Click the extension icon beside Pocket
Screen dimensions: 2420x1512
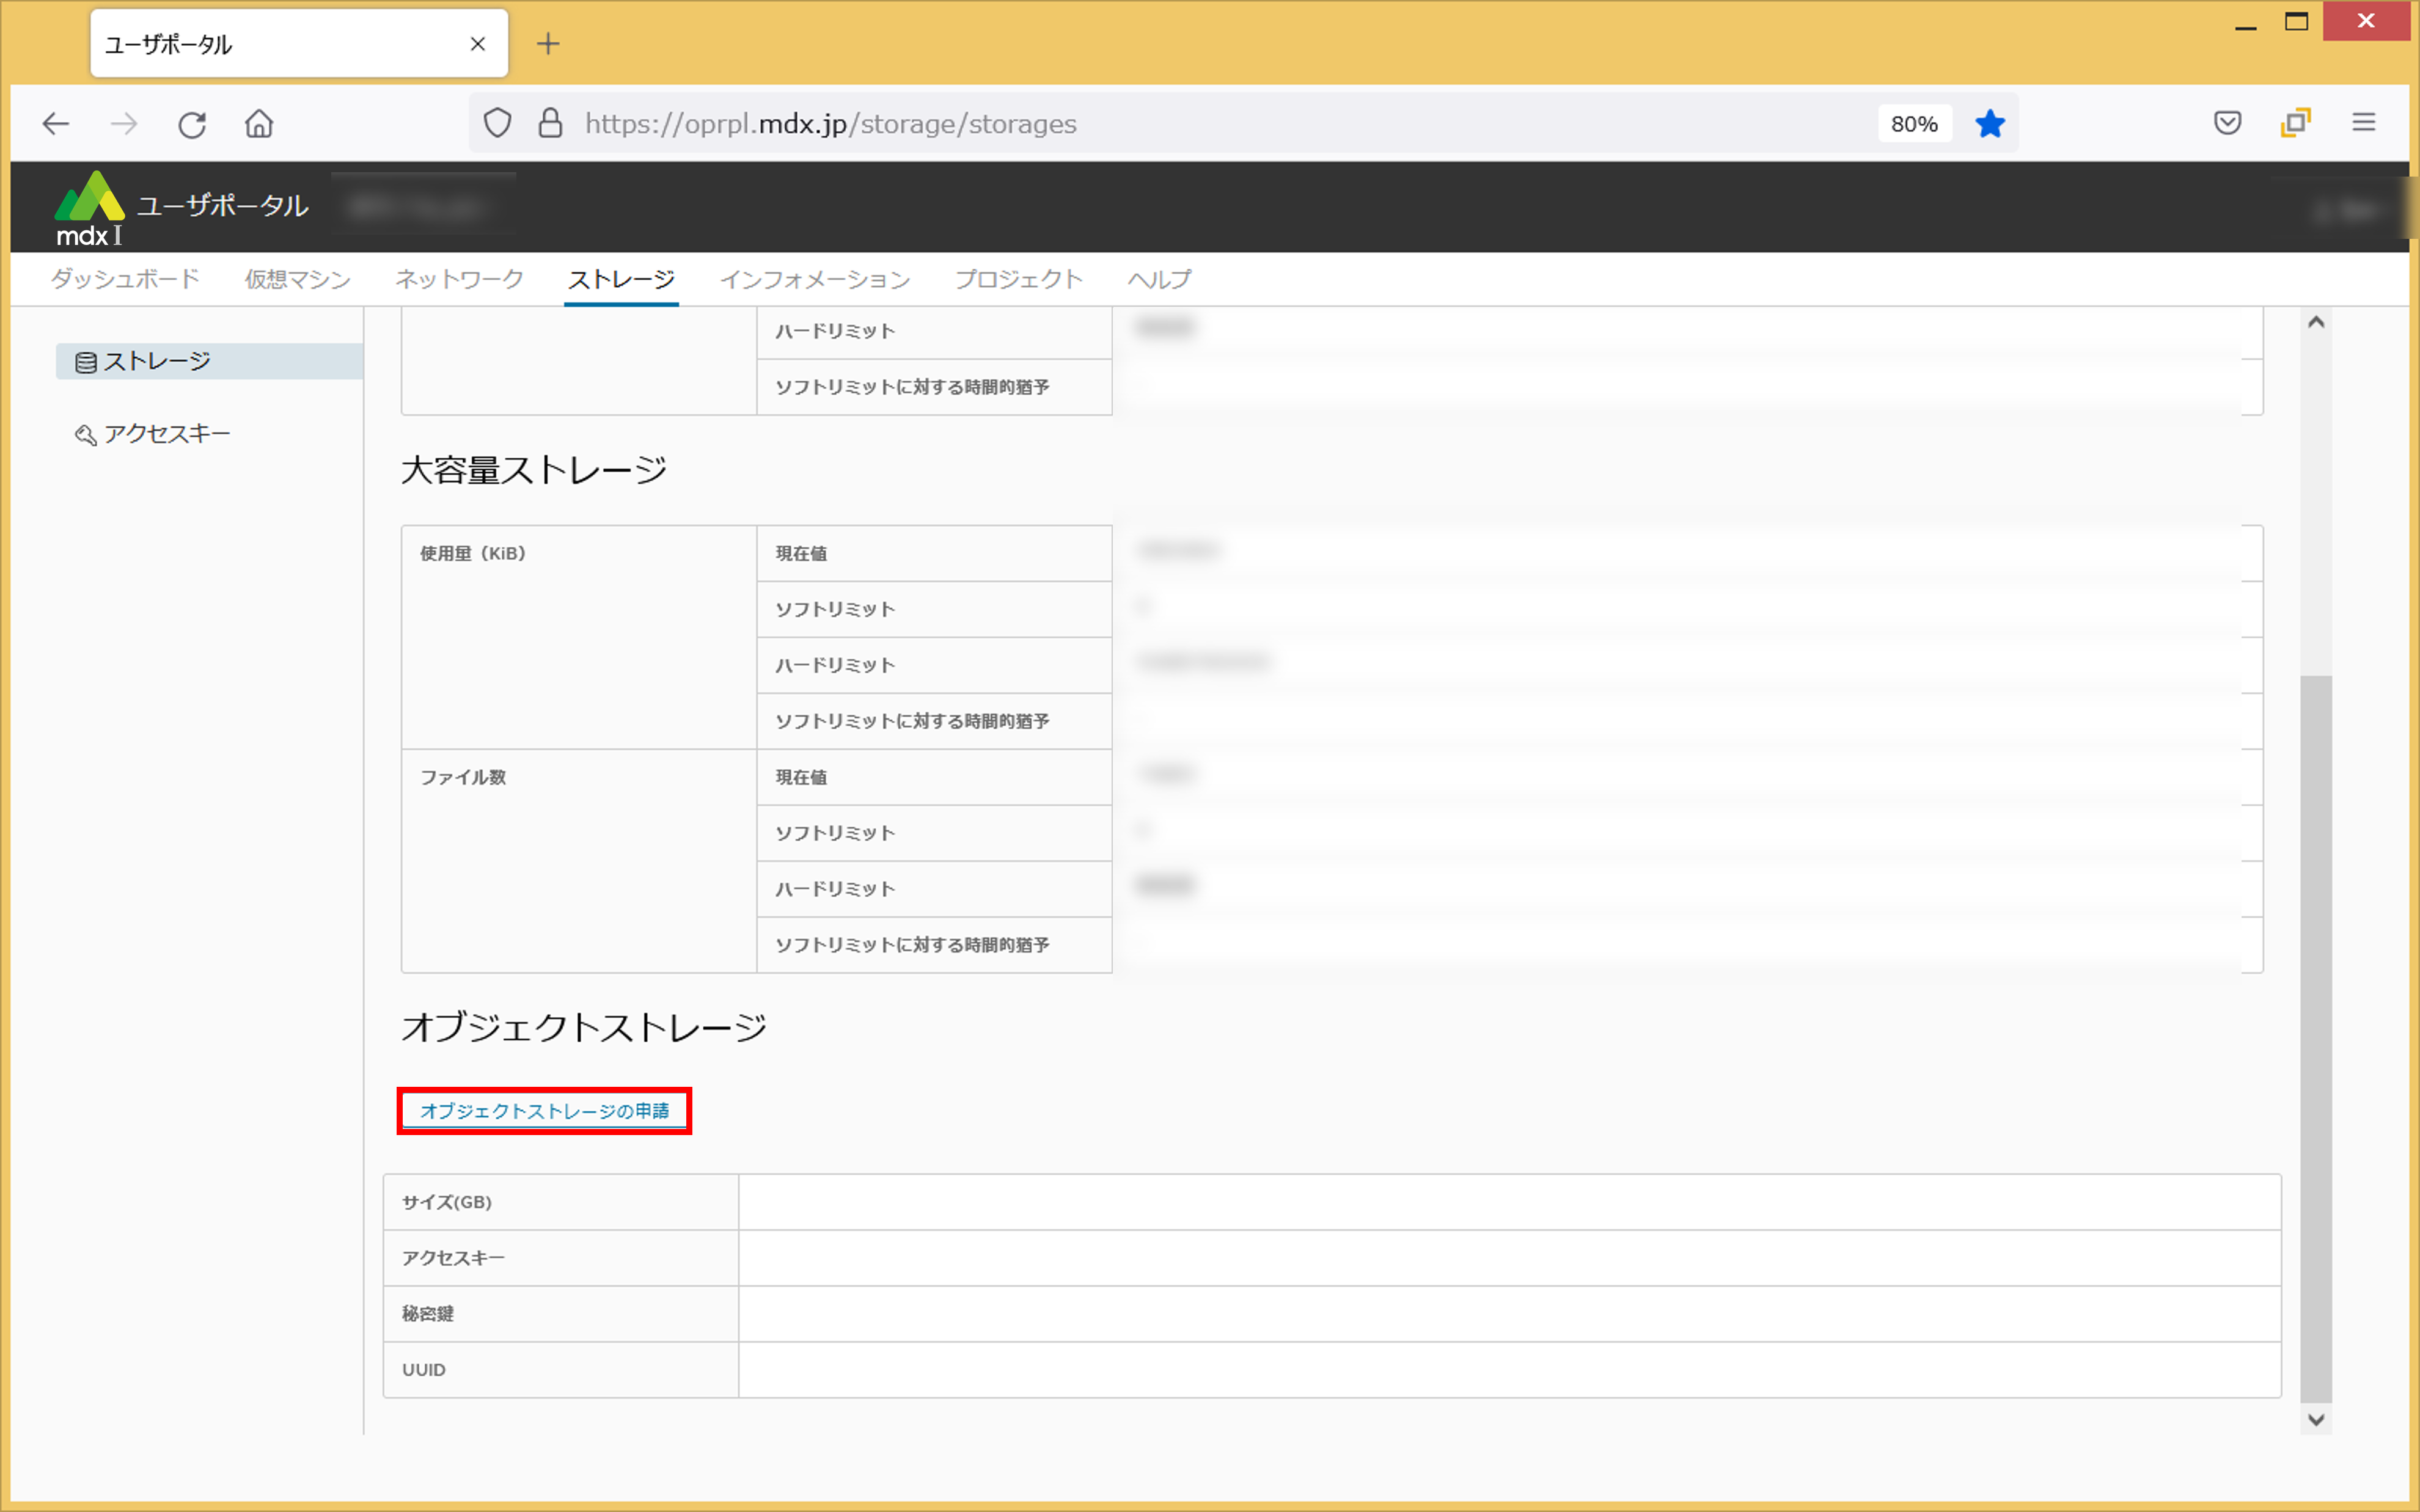pos(2295,123)
